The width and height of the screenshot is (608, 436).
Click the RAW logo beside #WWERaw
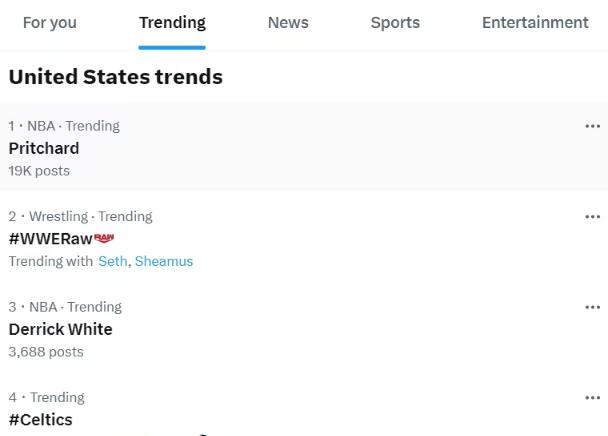(x=104, y=238)
